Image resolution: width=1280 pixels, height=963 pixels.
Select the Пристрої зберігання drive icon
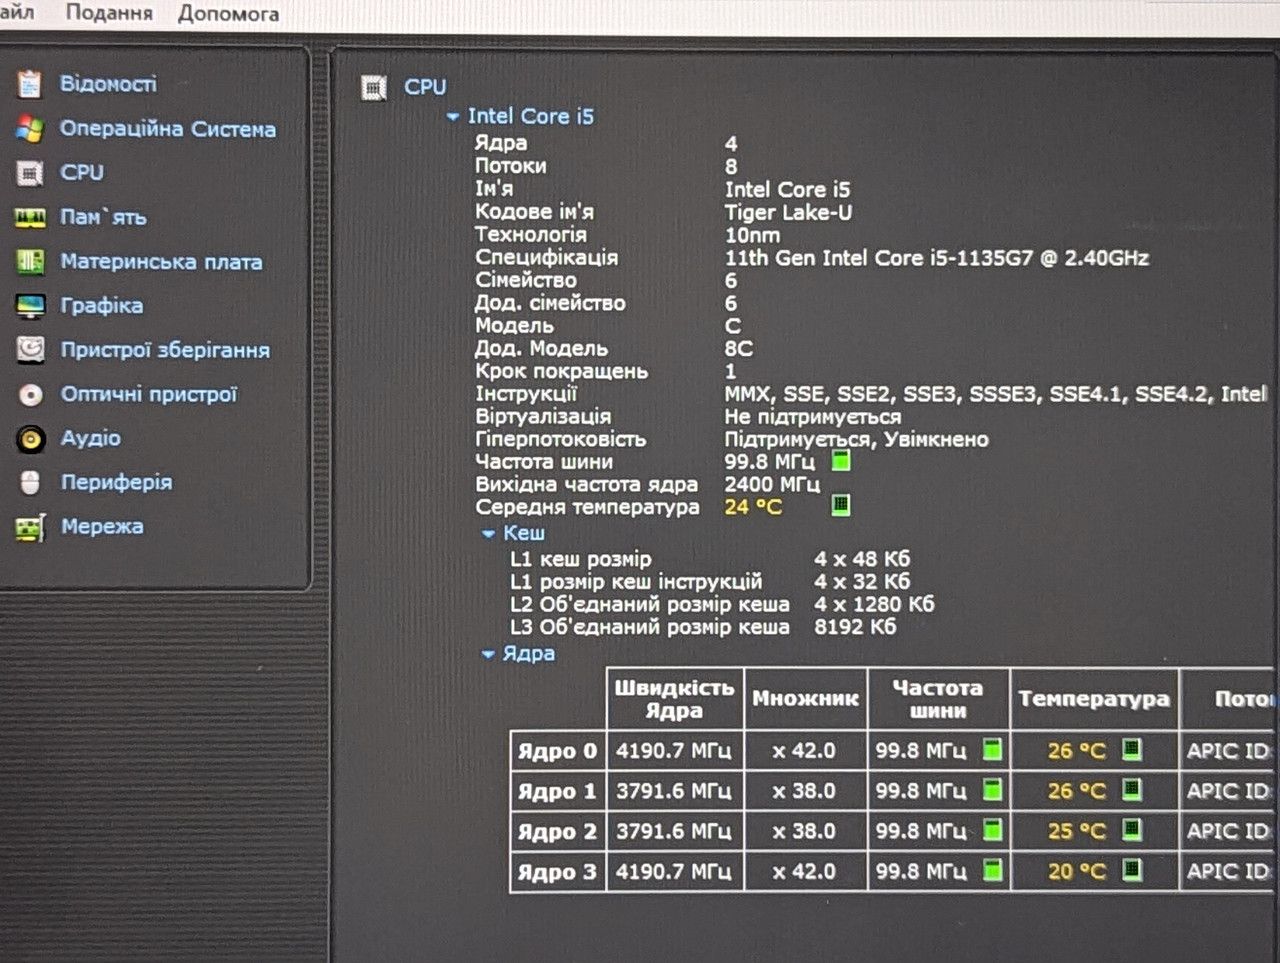click(30, 350)
